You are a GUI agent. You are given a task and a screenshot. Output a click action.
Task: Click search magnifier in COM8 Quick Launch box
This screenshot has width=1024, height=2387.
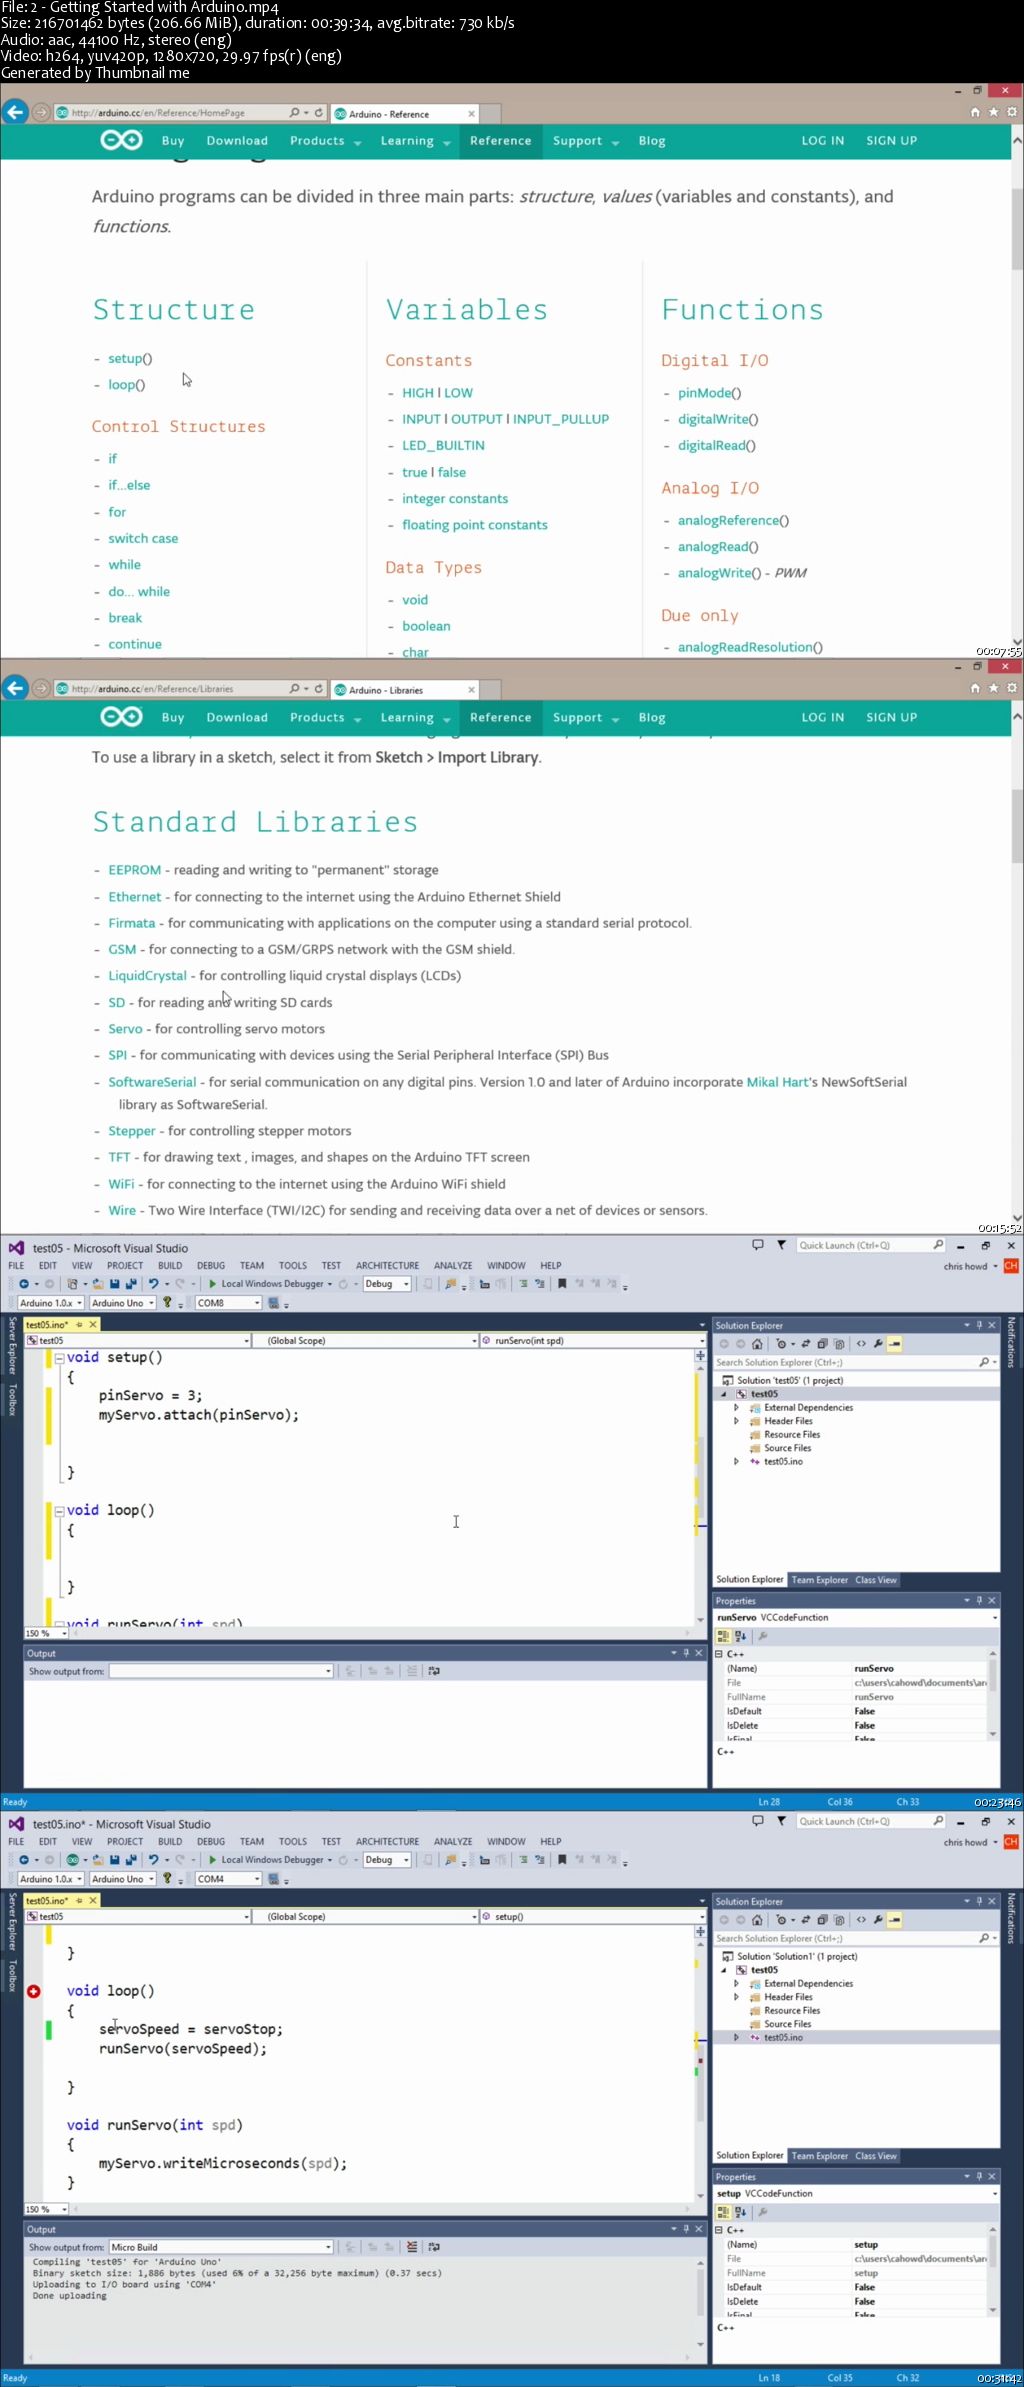click(938, 1245)
